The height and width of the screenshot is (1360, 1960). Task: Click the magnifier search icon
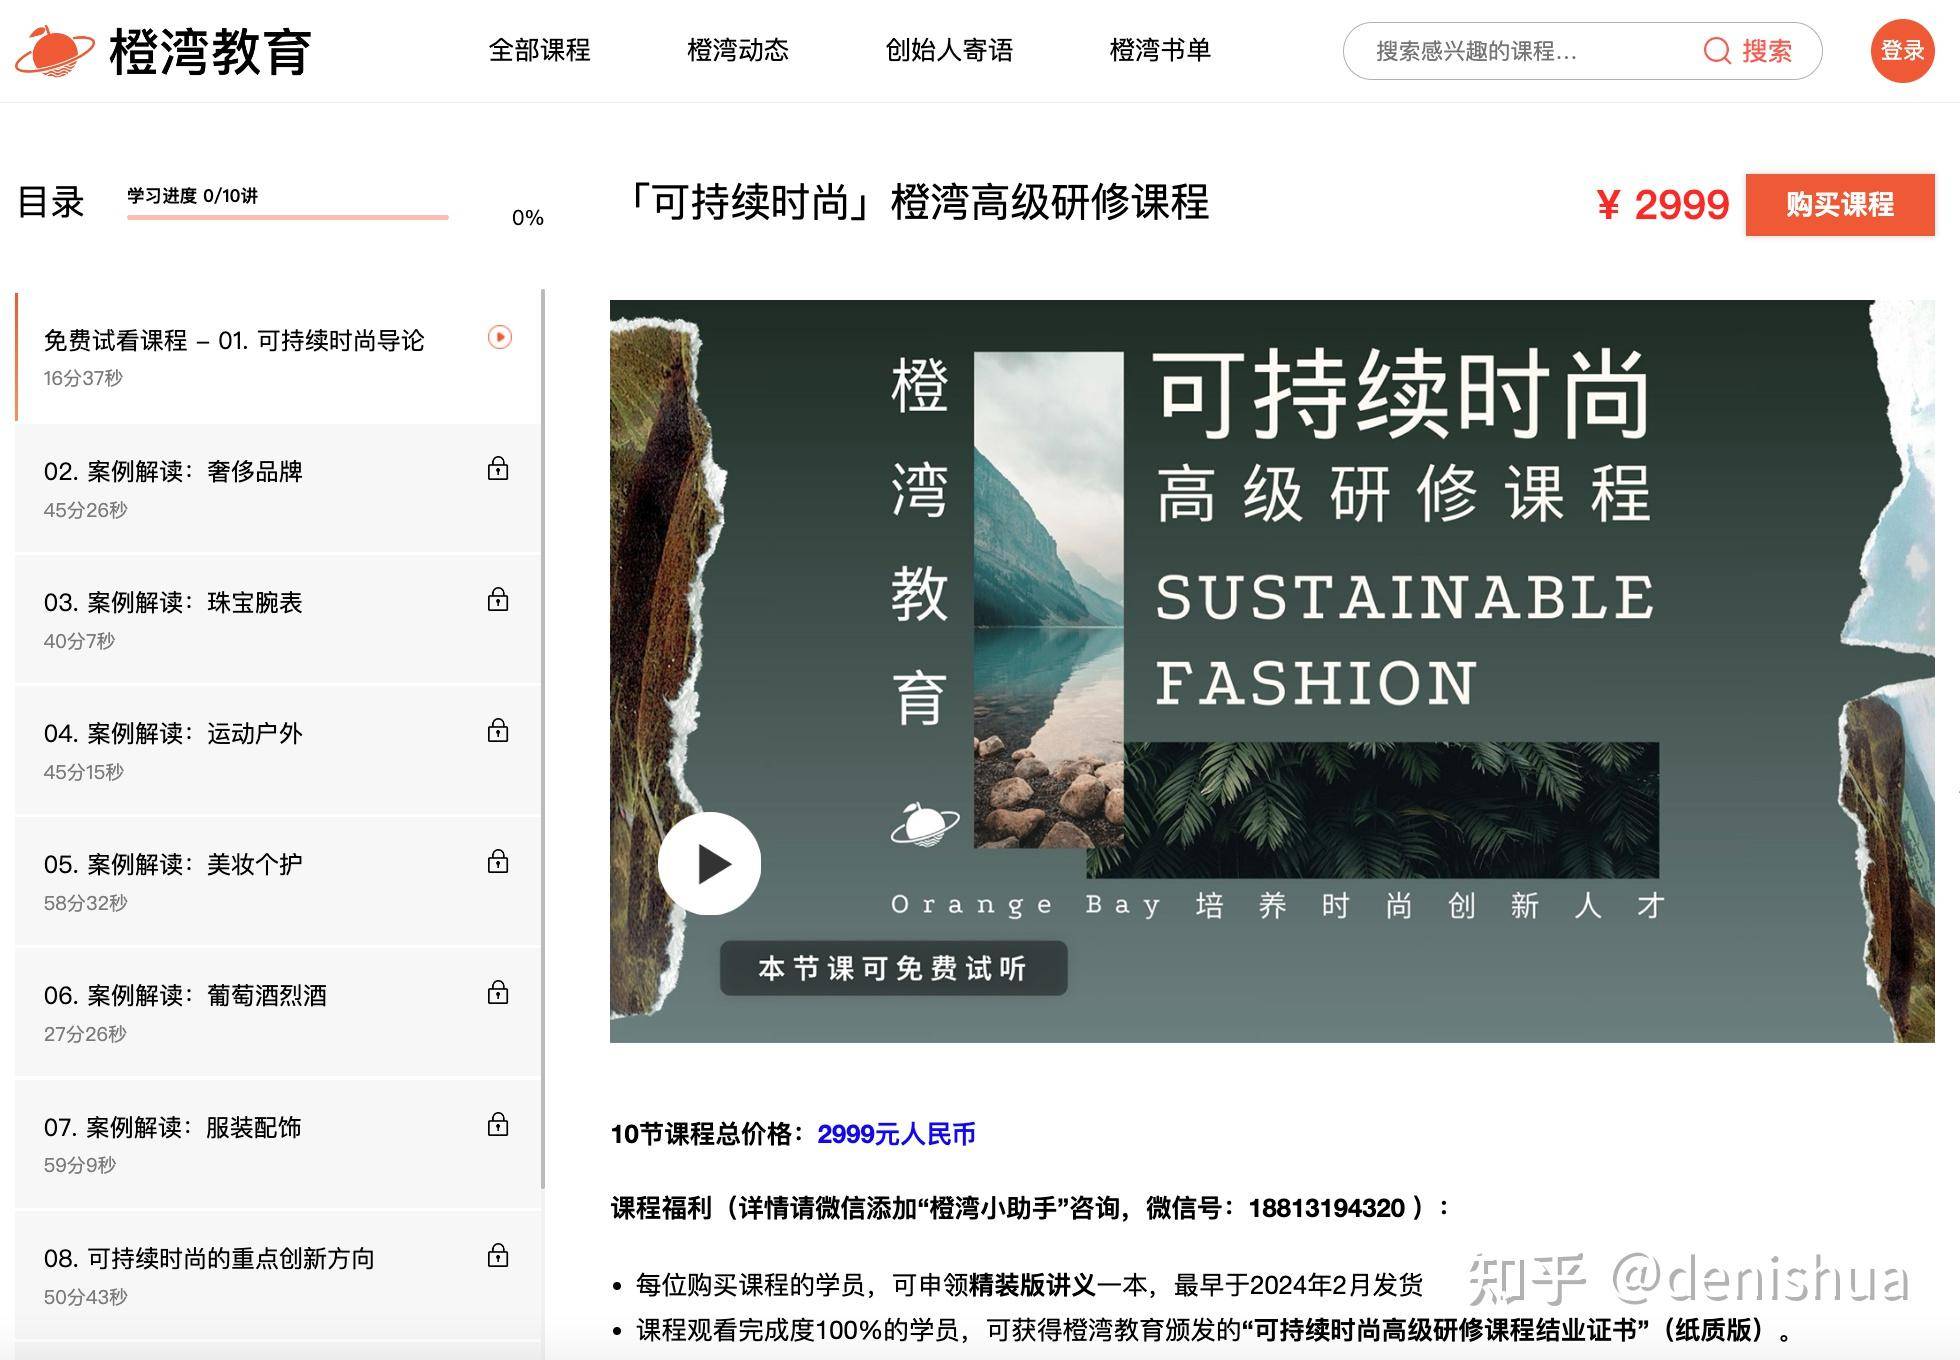(1717, 51)
